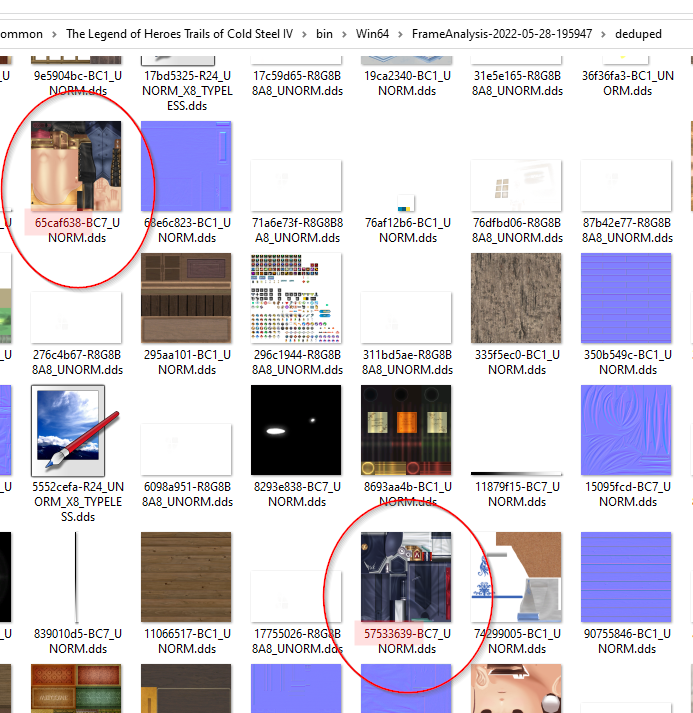The image size is (693, 713).
Task: Expand chevron after 'Win64' in address bar
Action: (400, 35)
